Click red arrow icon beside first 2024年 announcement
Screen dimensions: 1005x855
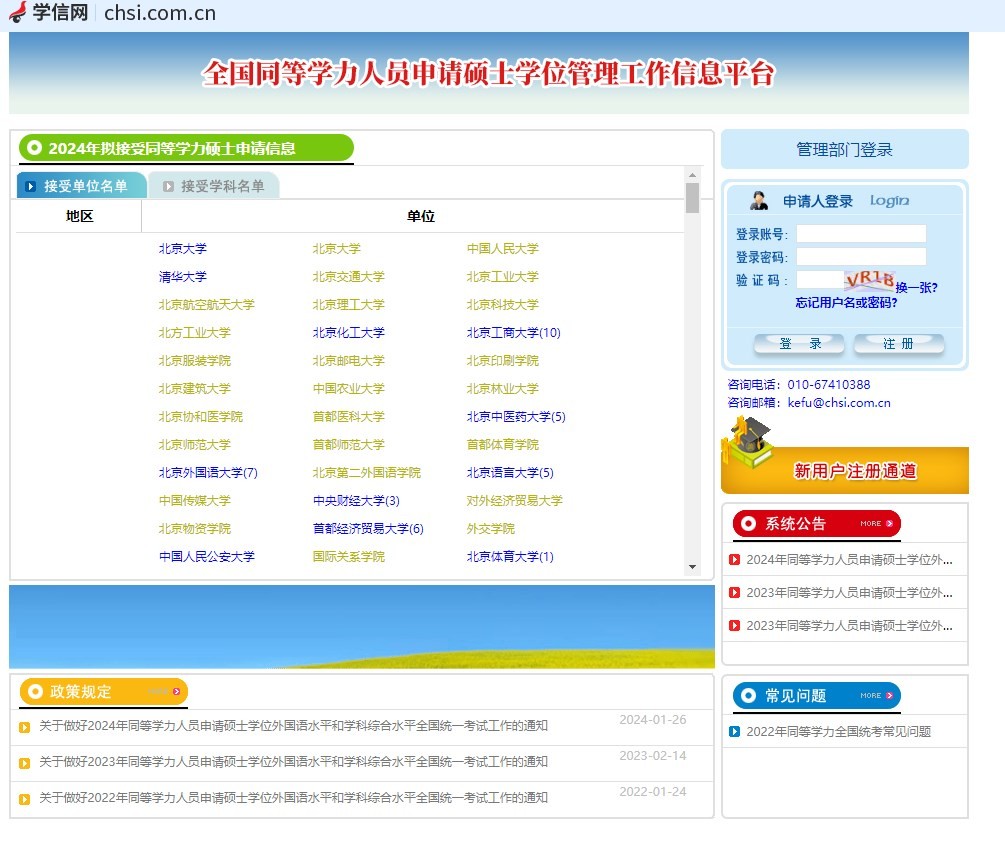pyautogui.click(x=735, y=560)
